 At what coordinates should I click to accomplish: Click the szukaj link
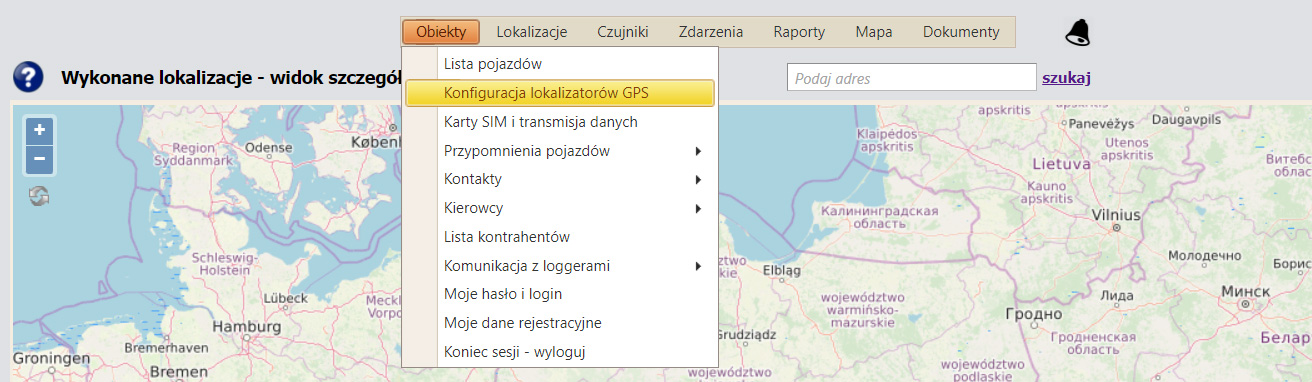pos(1066,77)
